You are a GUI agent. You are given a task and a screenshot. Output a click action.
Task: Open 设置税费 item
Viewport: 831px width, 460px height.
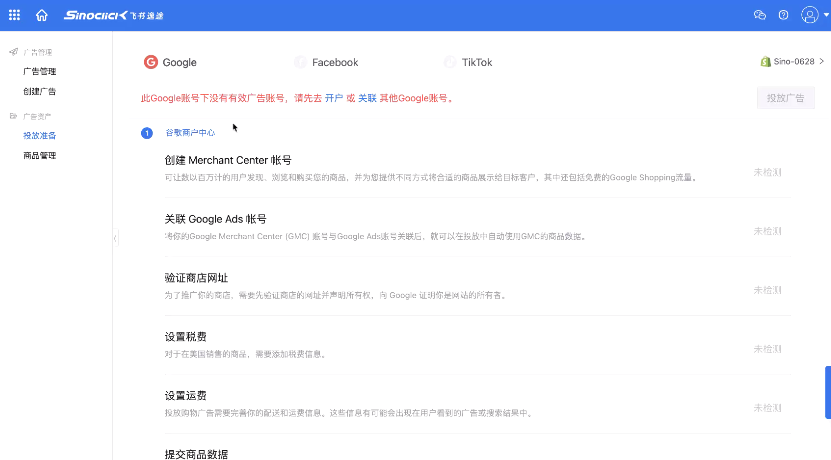point(185,337)
